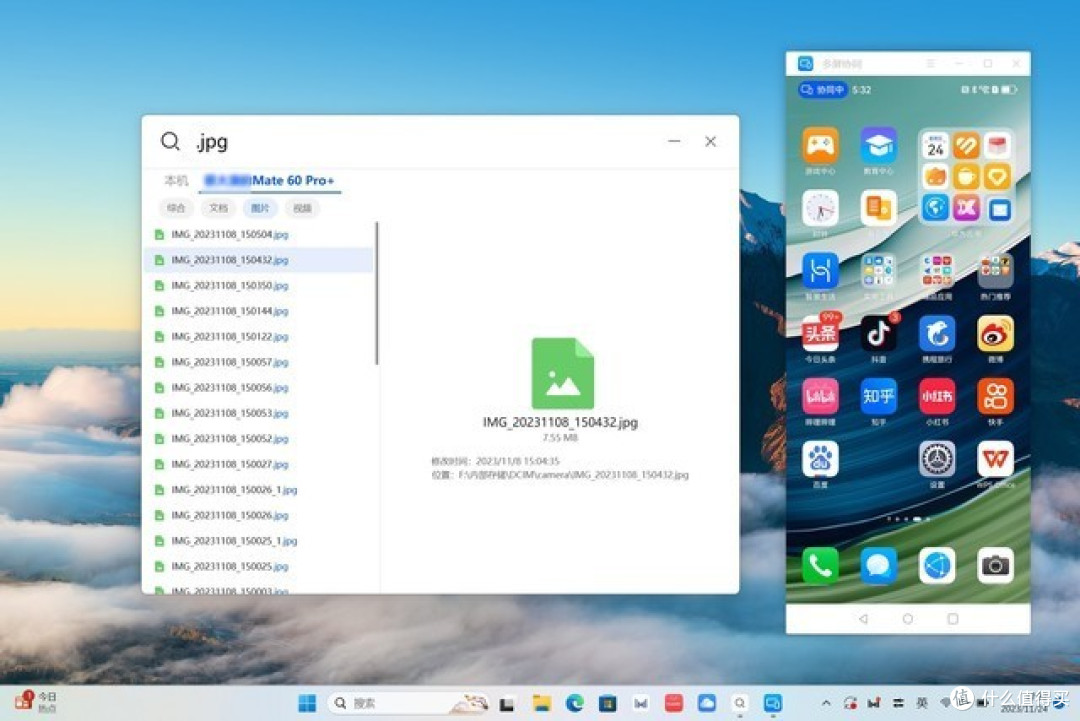Open the Zhihu app on phone

tap(878, 397)
